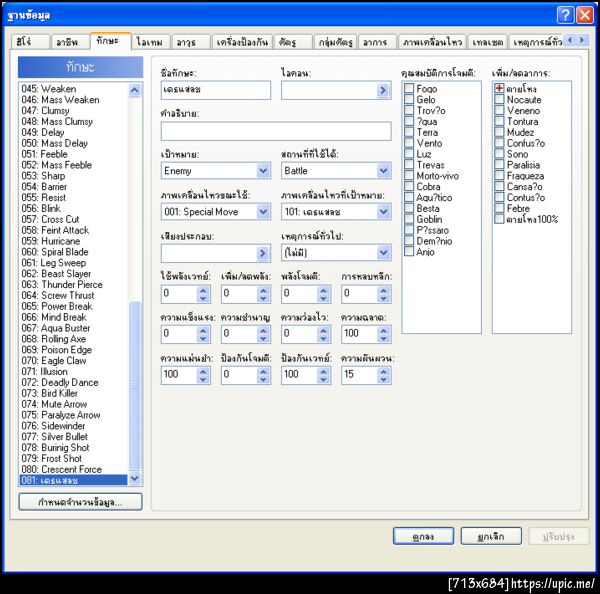Switch to the เทลเซต tab

point(488,42)
